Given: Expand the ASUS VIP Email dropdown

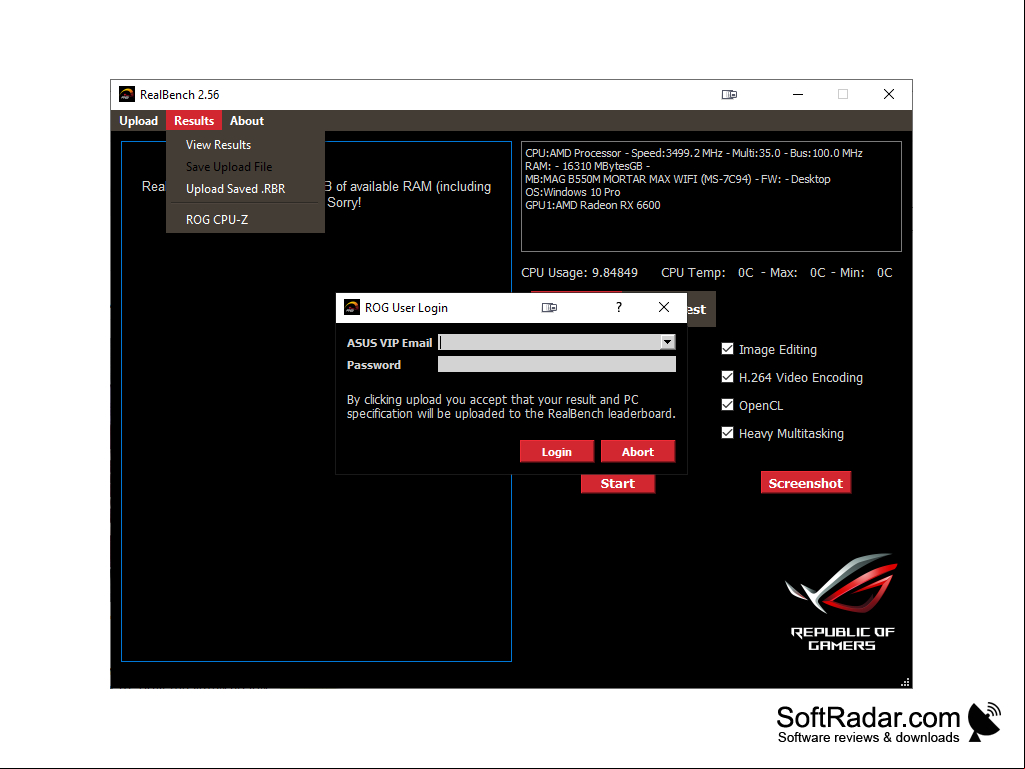Looking at the screenshot, I should [667, 342].
